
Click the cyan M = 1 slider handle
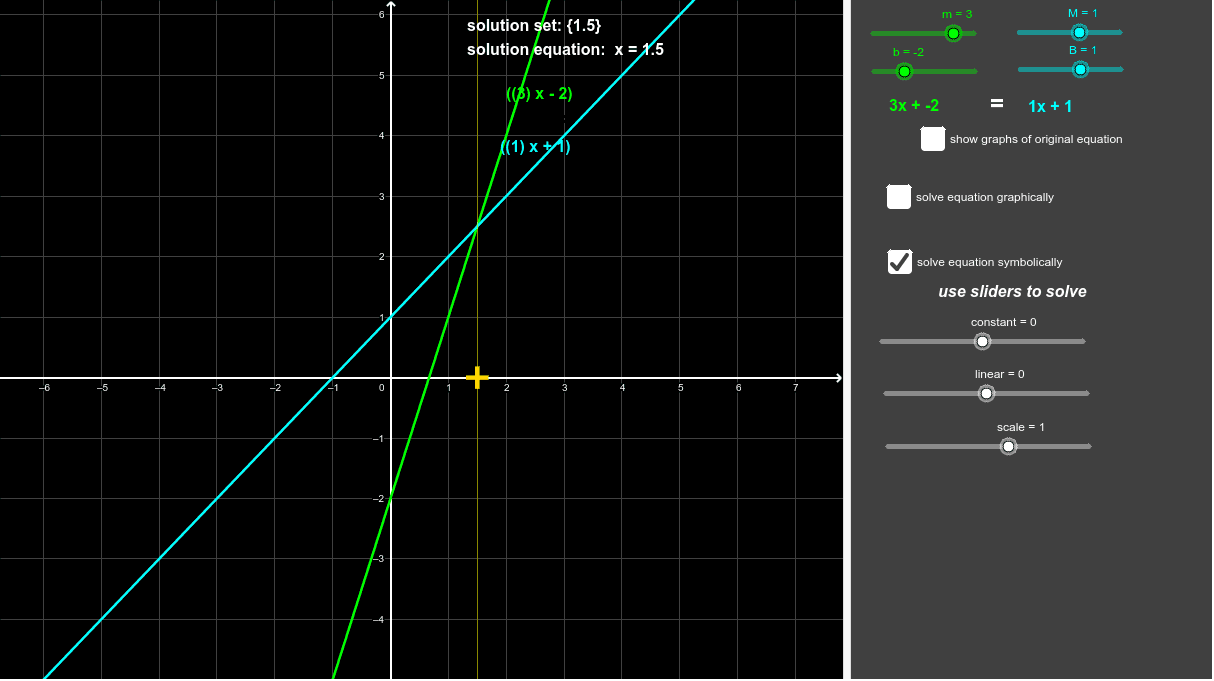coord(1079,32)
